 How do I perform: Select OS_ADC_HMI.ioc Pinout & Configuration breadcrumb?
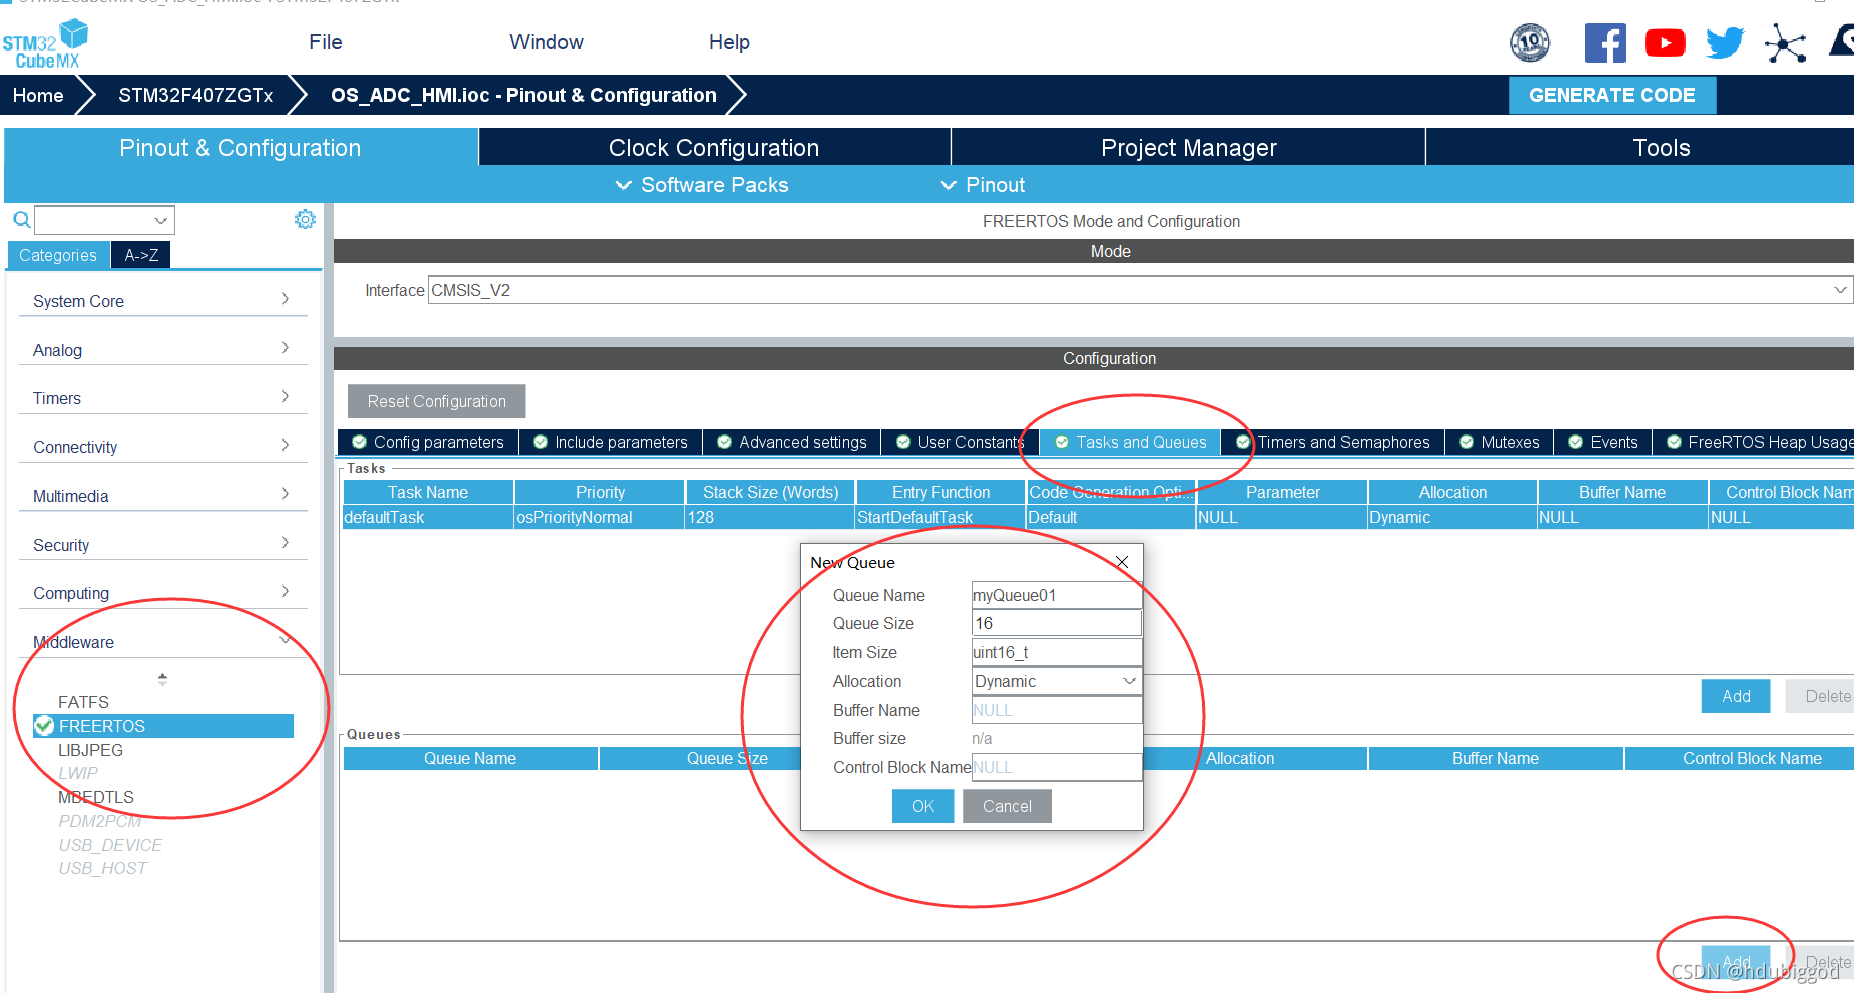pos(524,95)
